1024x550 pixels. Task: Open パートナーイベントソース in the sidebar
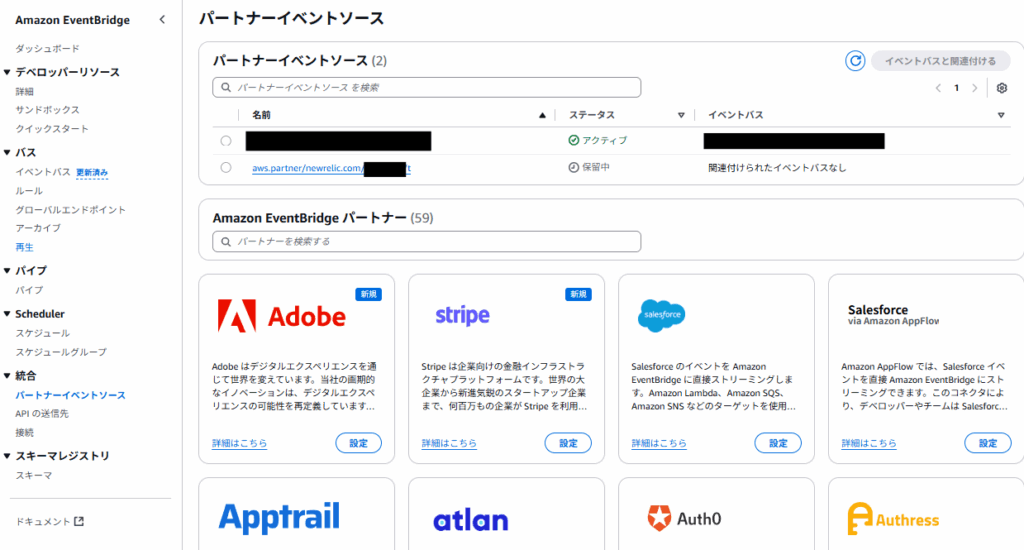click(x=71, y=395)
